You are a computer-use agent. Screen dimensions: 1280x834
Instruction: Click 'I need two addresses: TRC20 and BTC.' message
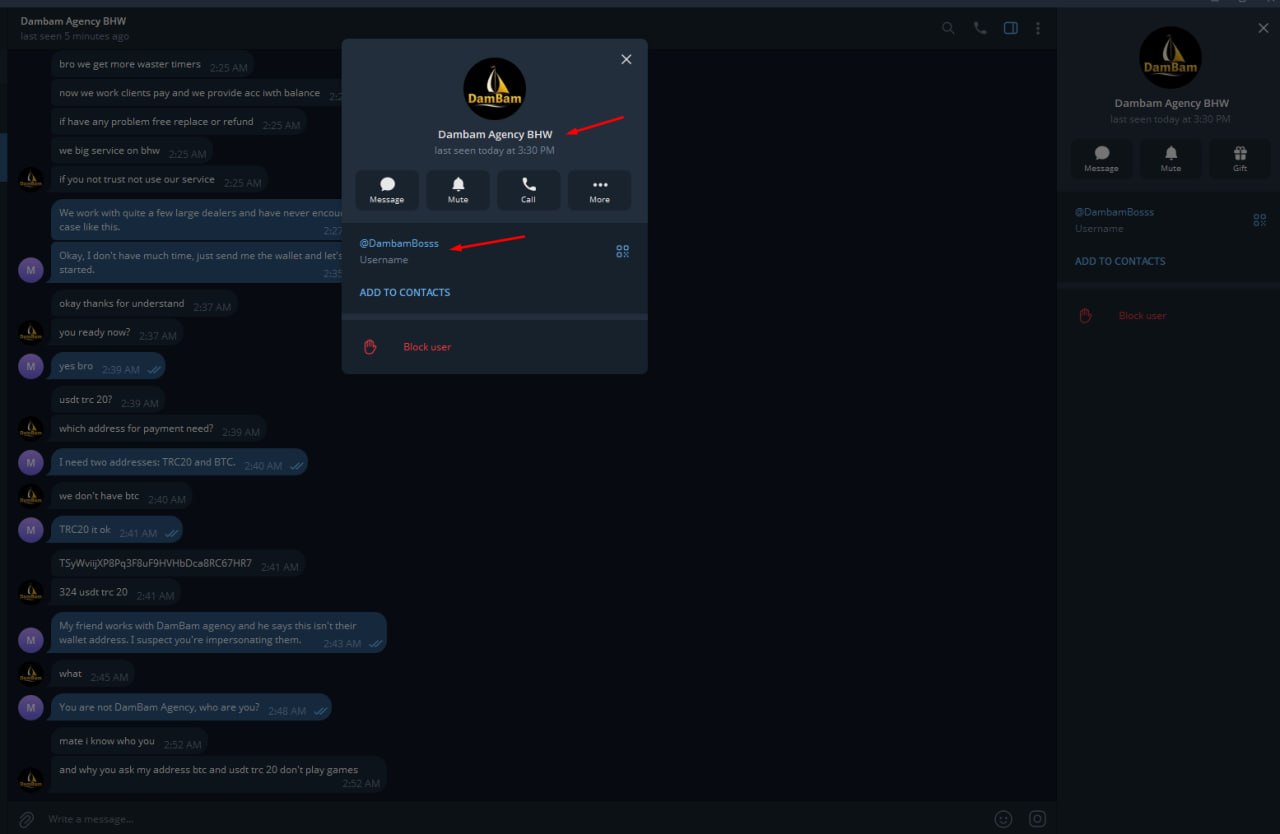coord(179,464)
